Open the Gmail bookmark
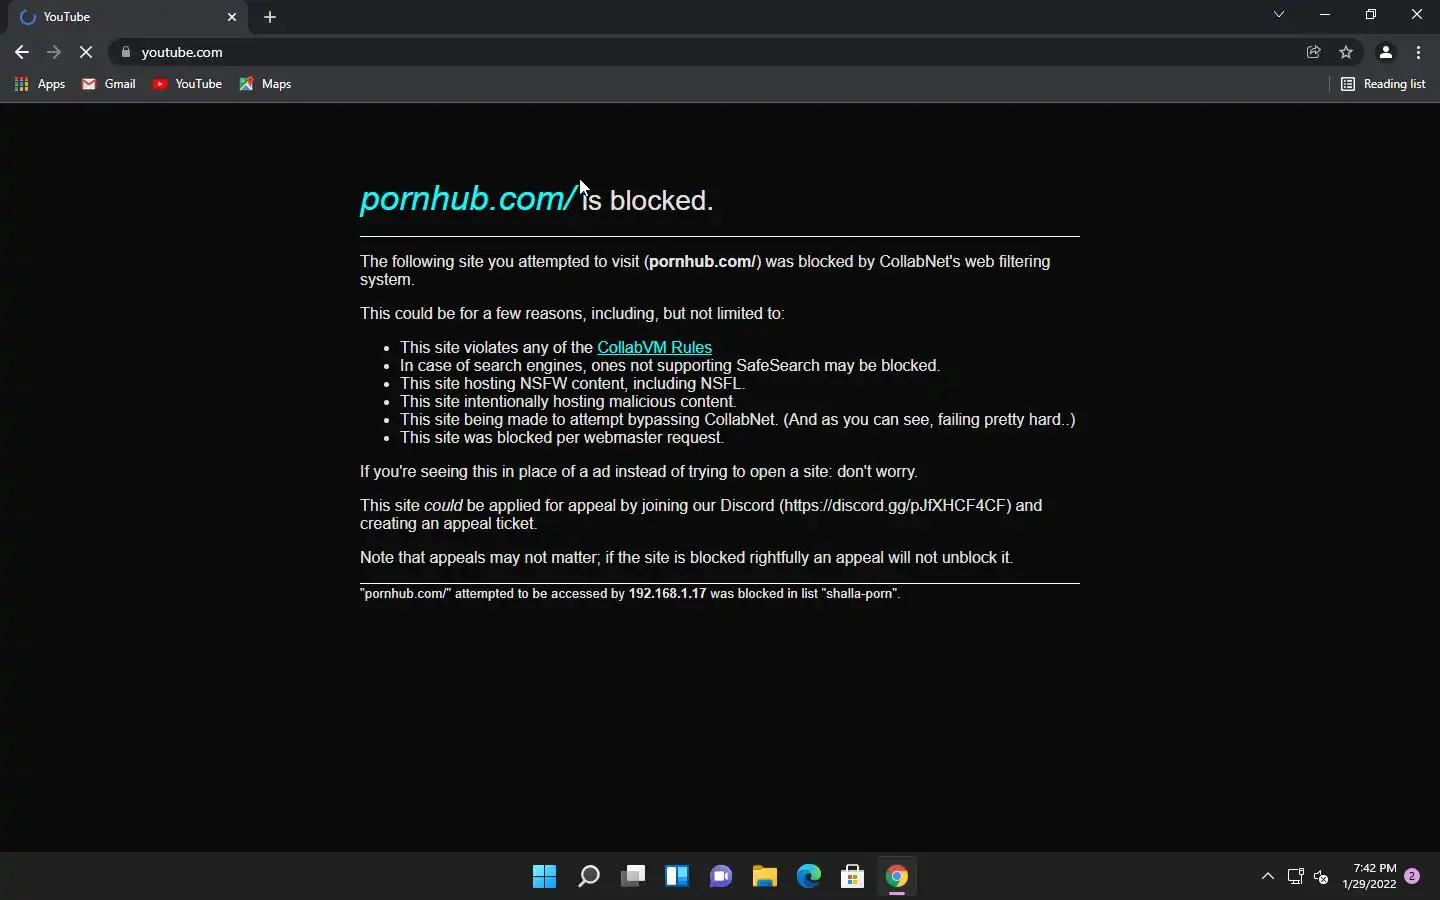Screen dimensions: 1440x900 tap(109, 84)
